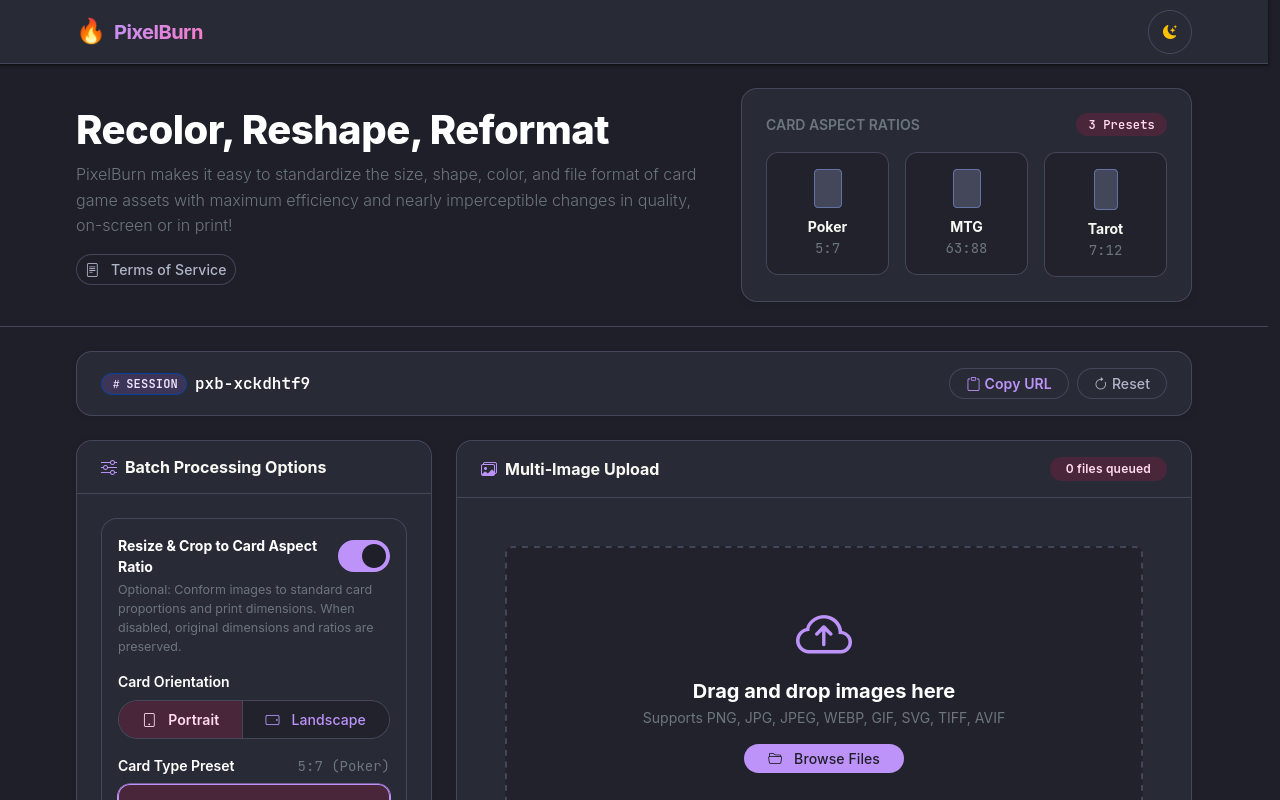1280x800 pixels.
Task: Click the Recolor, Reshape, Reformat heading
Action: [343, 130]
